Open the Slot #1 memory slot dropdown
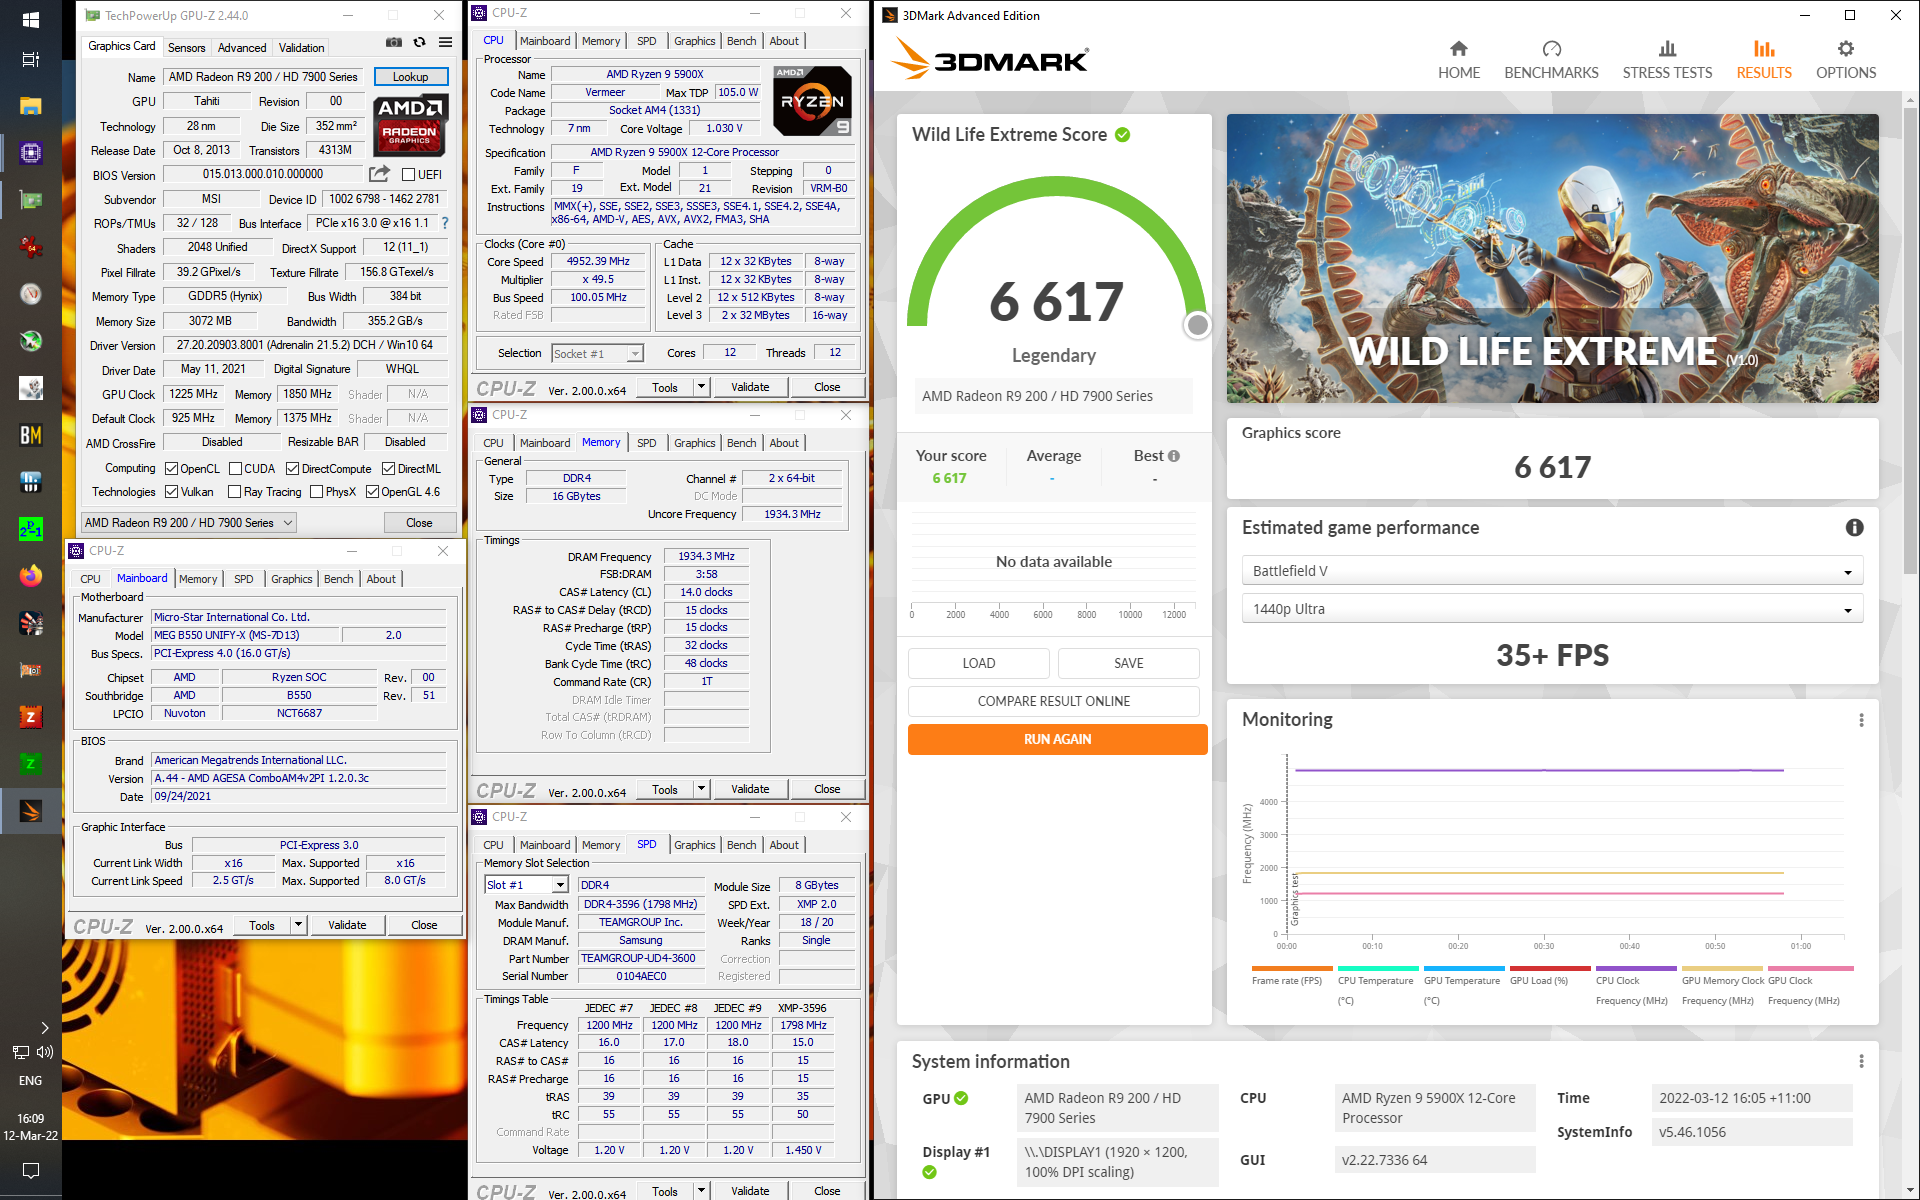The width and height of the screenshot is (1920, 1200). [526, 885]
